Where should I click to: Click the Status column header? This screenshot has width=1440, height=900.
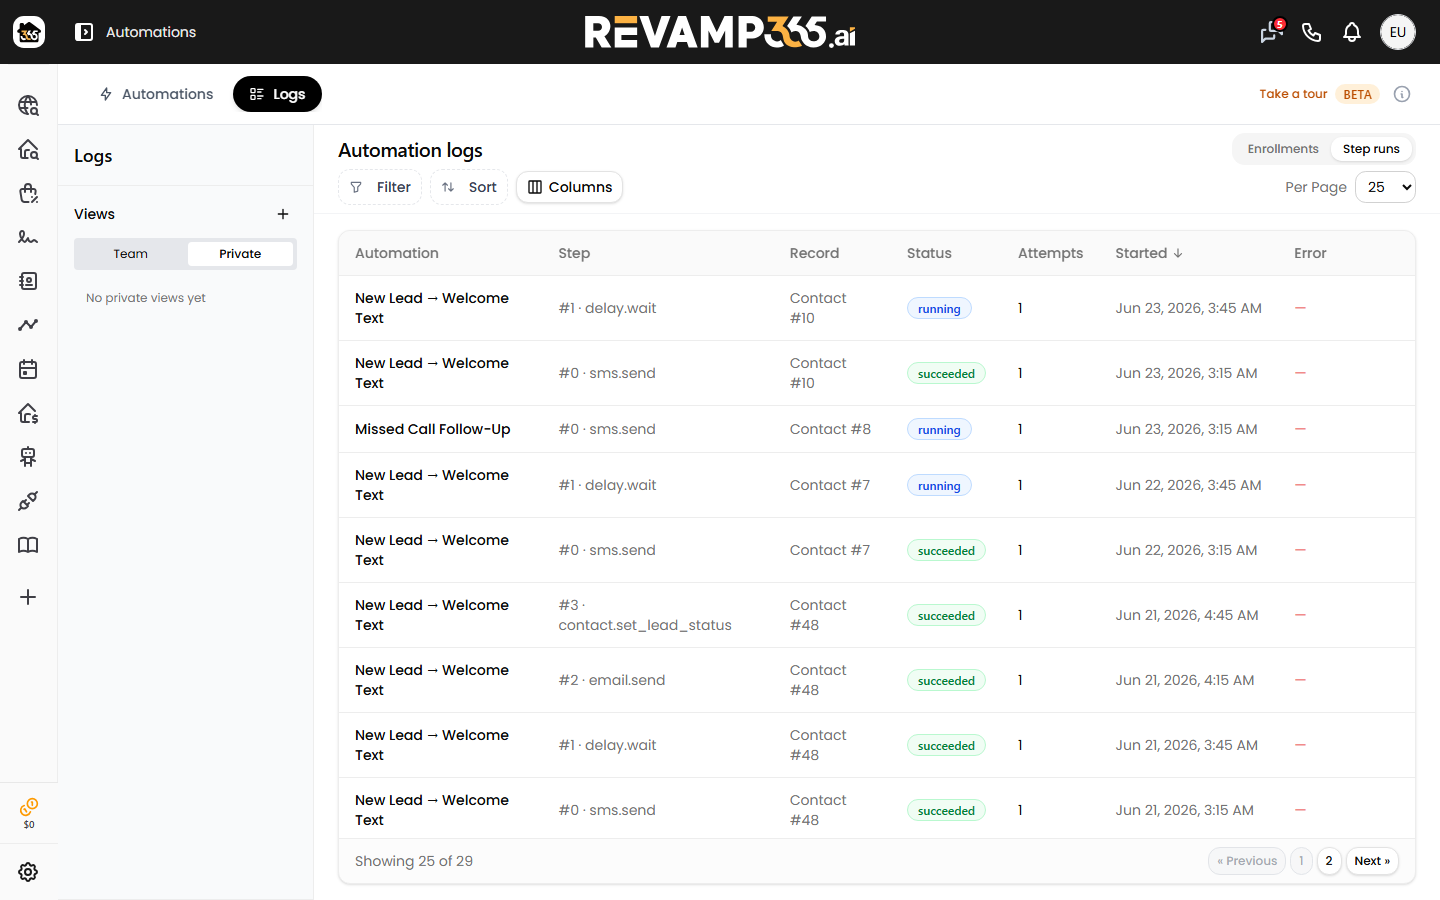(x=929, y=253)
